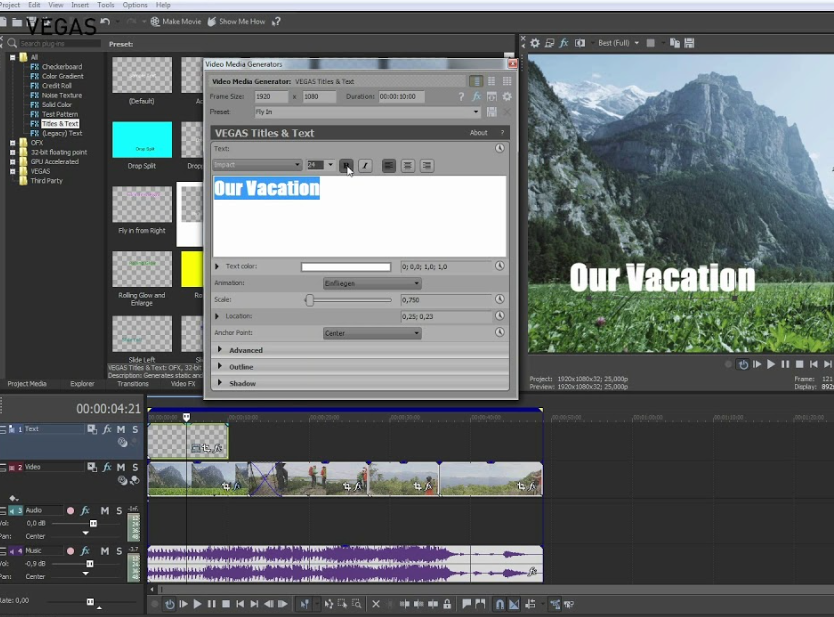This screenshot has width=834, height=617.
Task: Solo the Music track
Action: [x=119, y=551]
